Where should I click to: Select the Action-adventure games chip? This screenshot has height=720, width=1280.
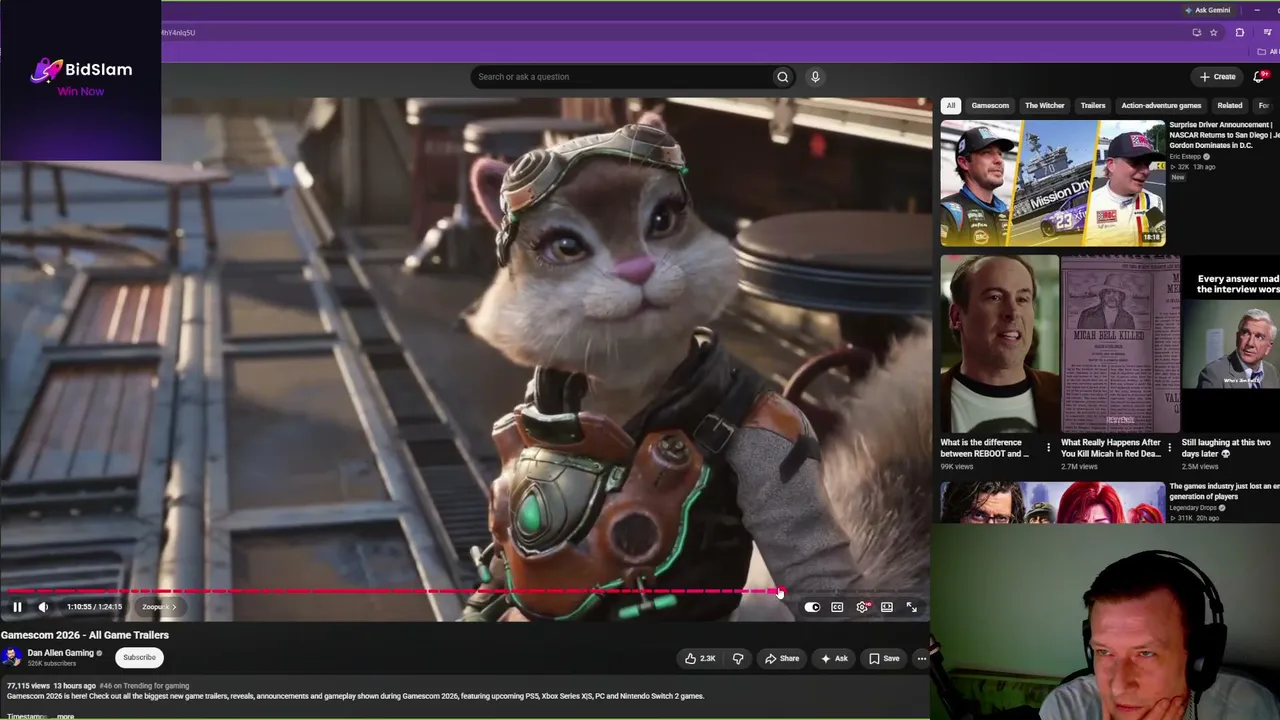(1161, 105)
